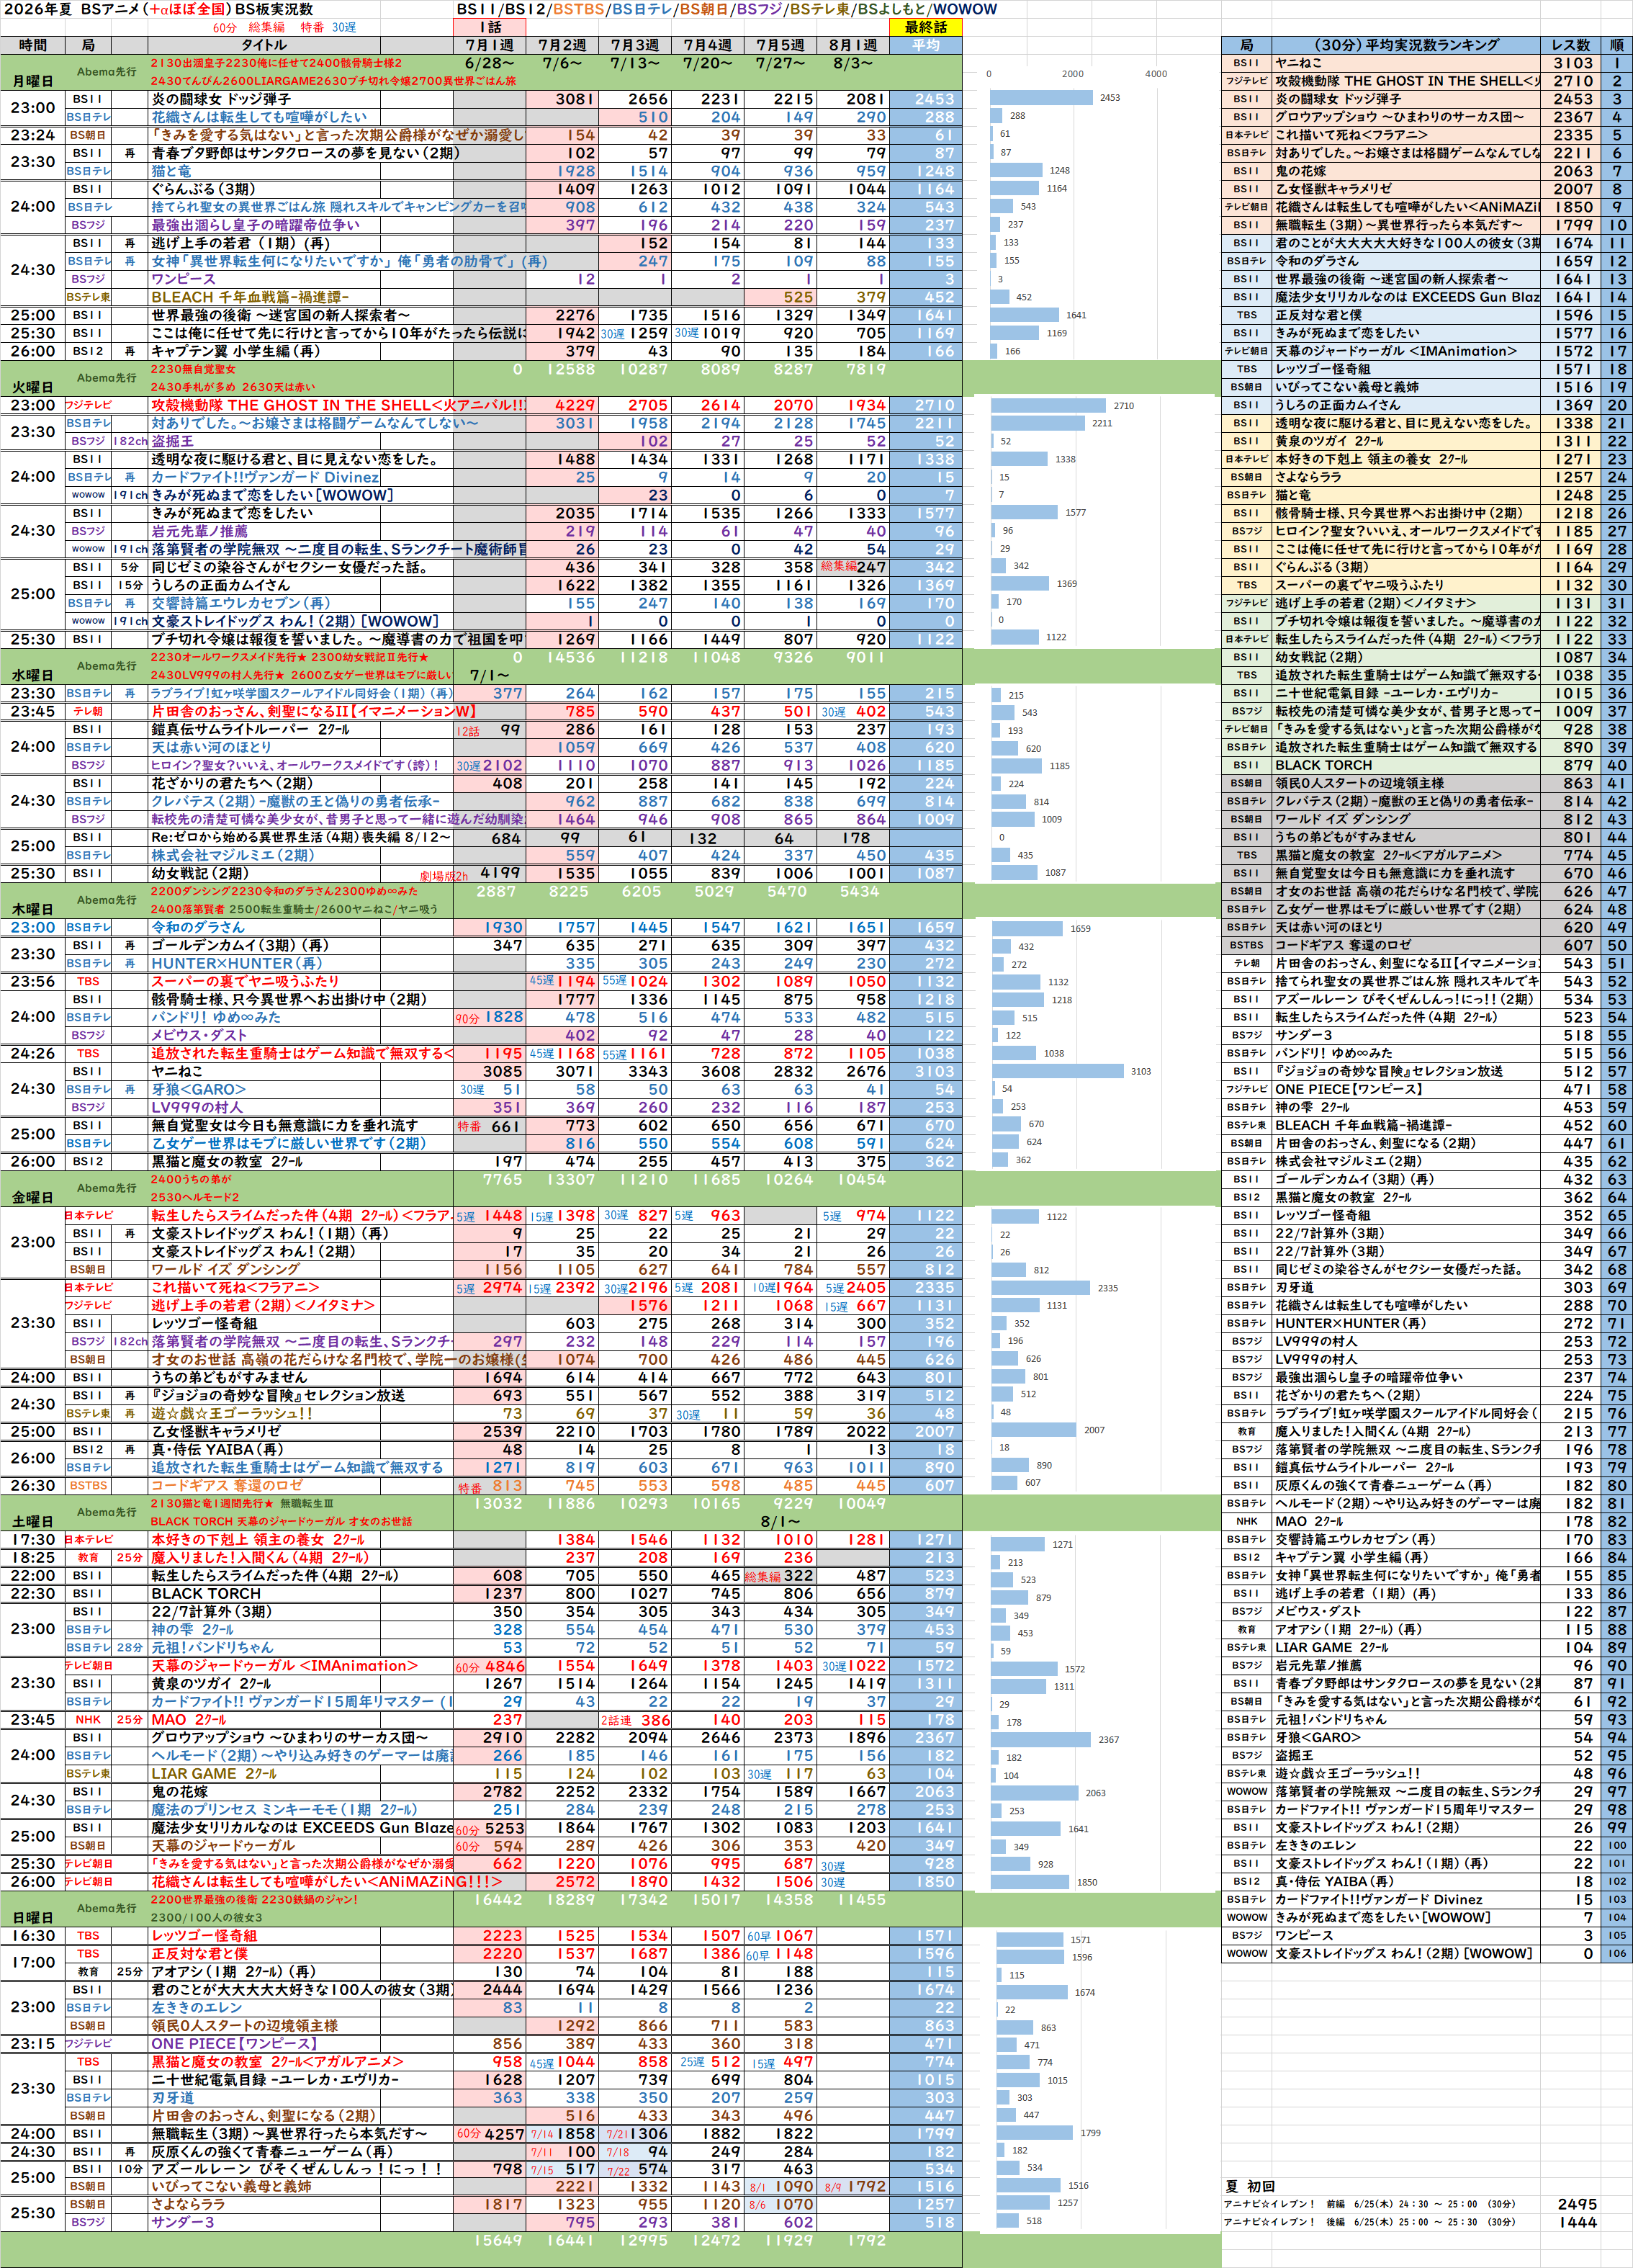Screen dimensions: 1633x2268
Task: Click さよならララ title in Sunday schedule
Action: (x=188, y=2203)
